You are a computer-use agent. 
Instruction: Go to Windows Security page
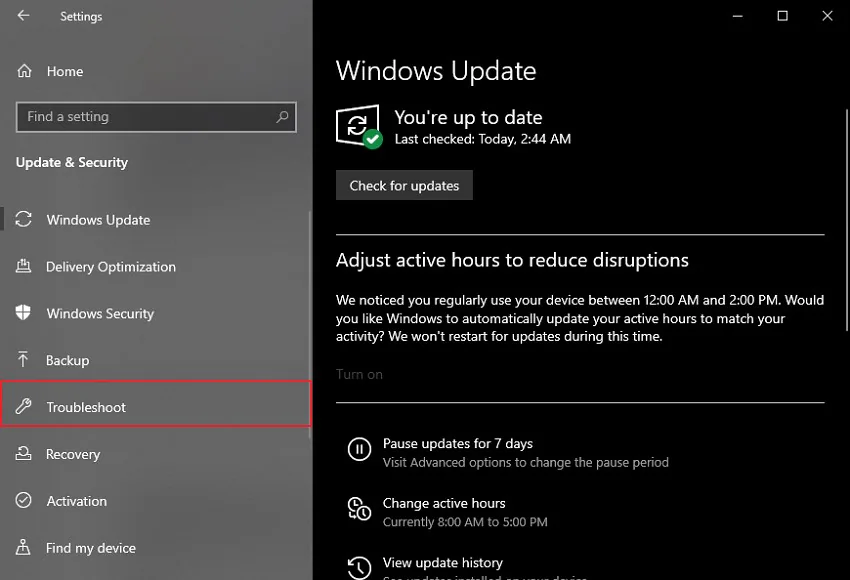coord(156,313)
